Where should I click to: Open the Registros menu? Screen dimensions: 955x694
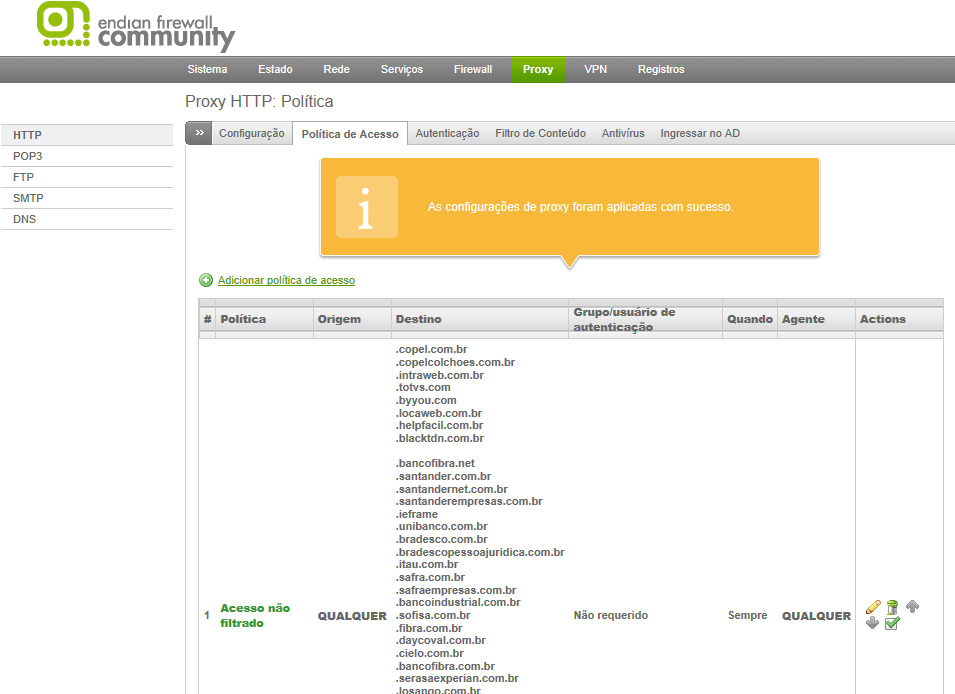pos(661,69)
